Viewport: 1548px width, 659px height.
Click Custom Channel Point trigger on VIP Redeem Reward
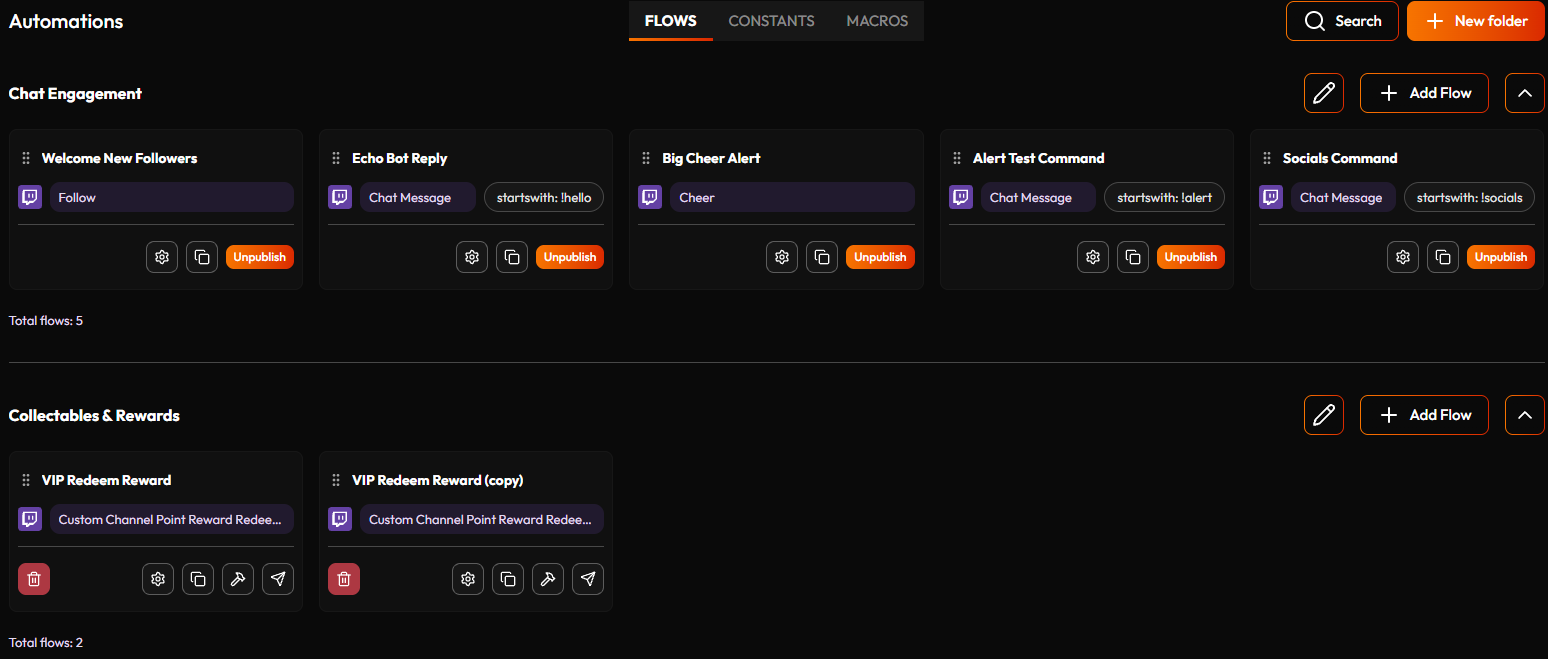[172, 519]
